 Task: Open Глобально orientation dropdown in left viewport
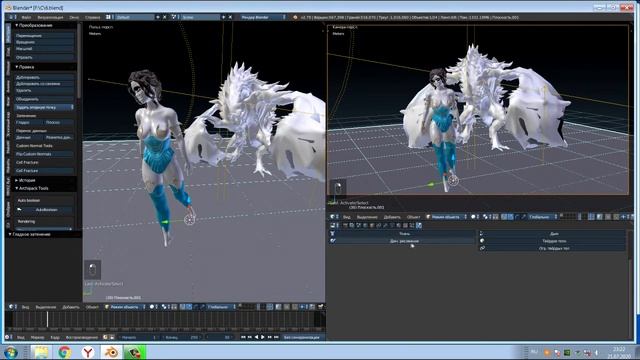point(220,307)
